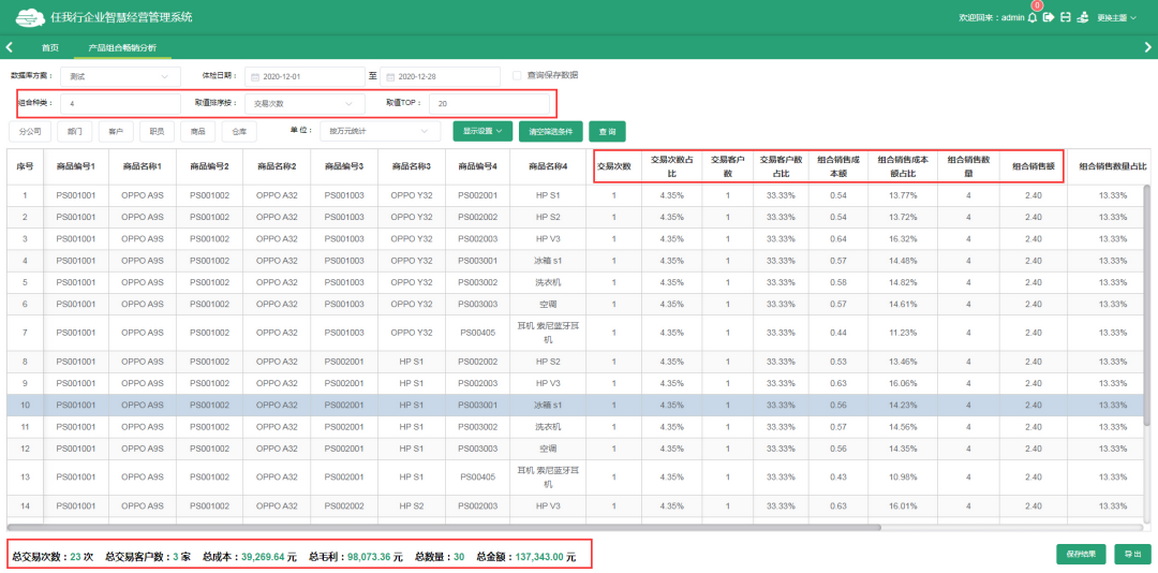Screen dimensions: 1158x573
Task: Switch to the 首页 tab
Action: pyautogui.click(x=50, y=48)
